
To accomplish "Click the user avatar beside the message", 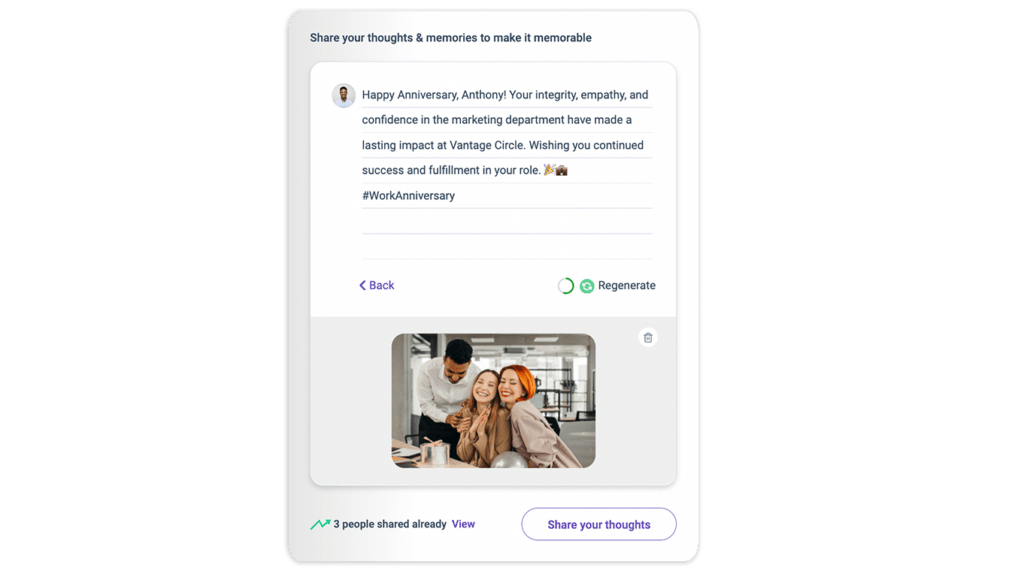I will tap(344, 95).
